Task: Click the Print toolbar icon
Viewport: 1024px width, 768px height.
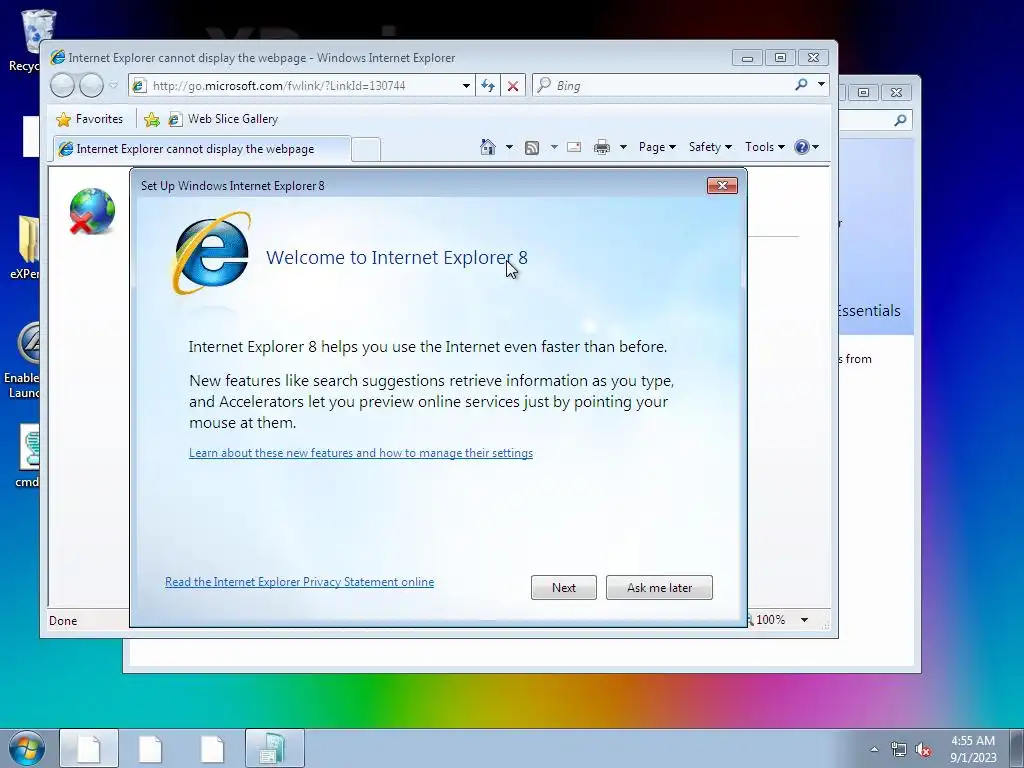Action: point(601,147)
